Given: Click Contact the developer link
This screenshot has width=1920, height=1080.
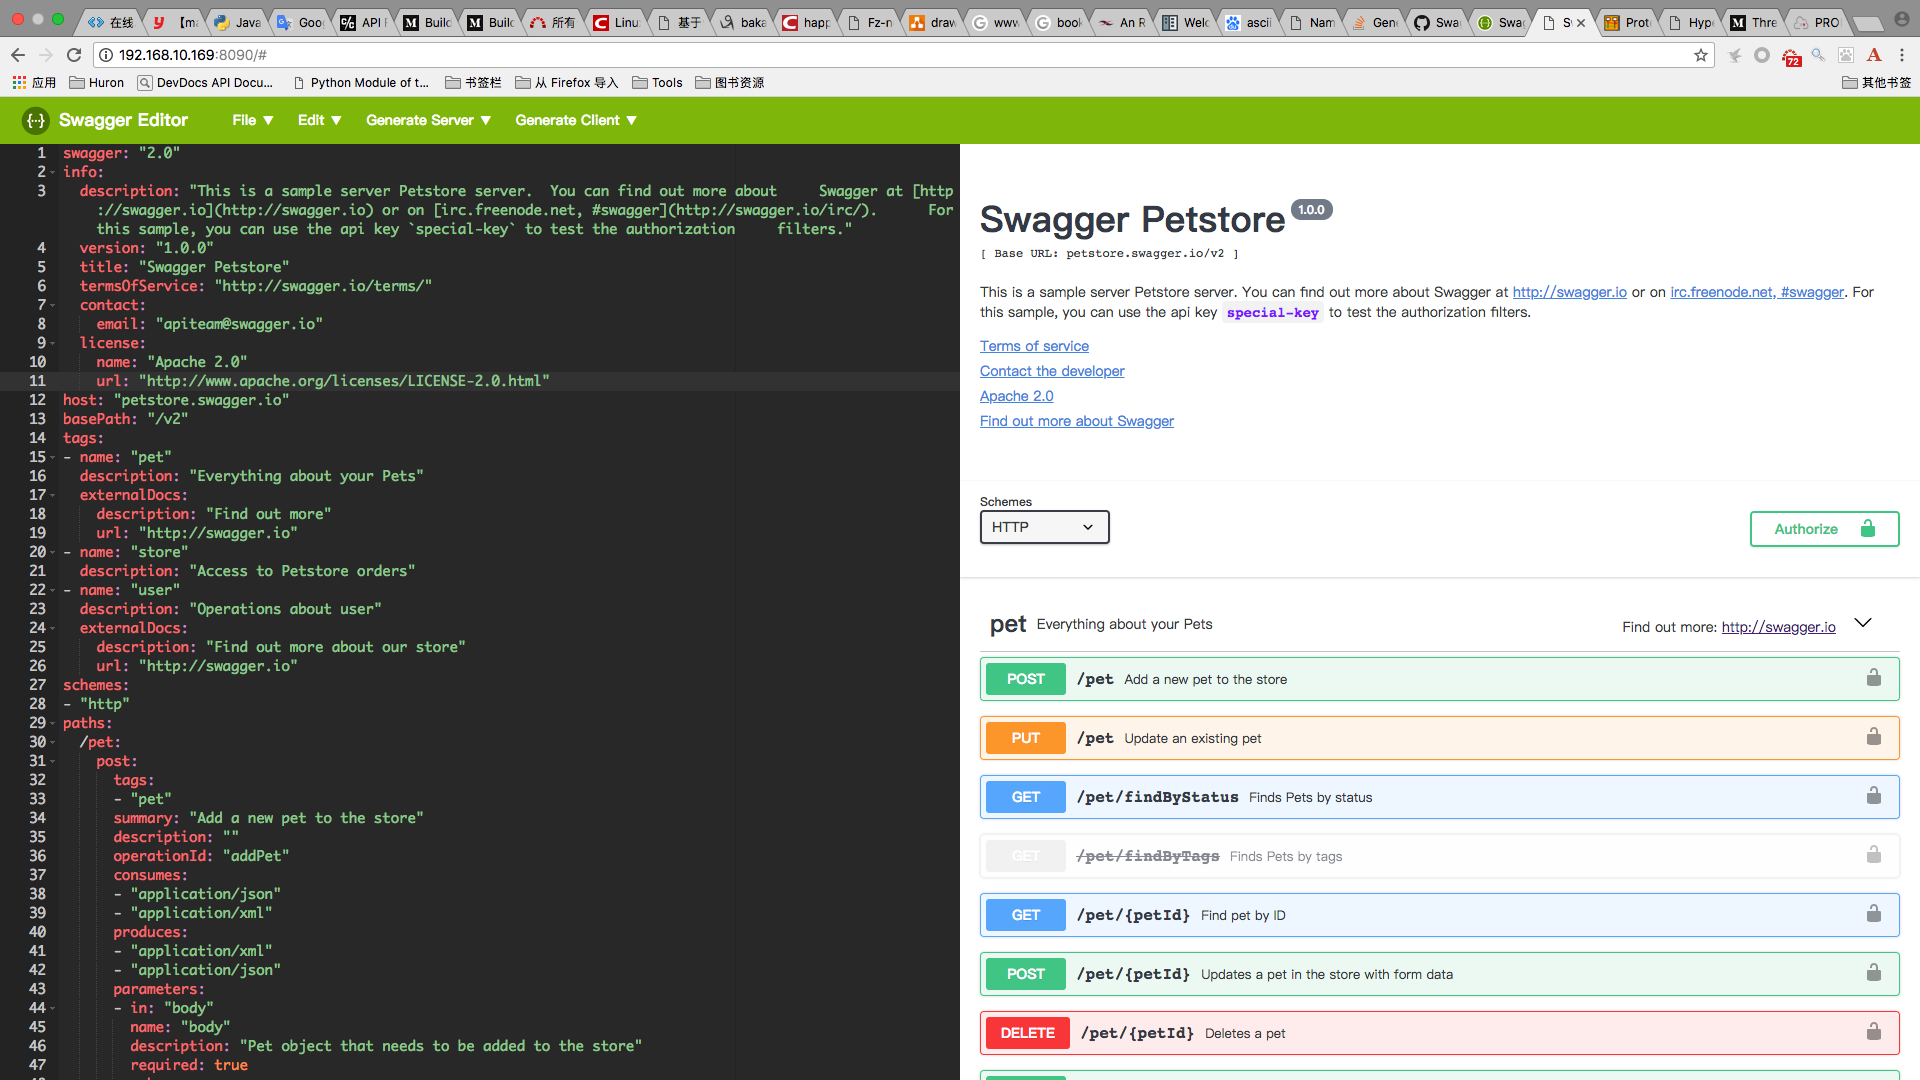Looking at the screenshot, I should click(x=1052, y=371).
